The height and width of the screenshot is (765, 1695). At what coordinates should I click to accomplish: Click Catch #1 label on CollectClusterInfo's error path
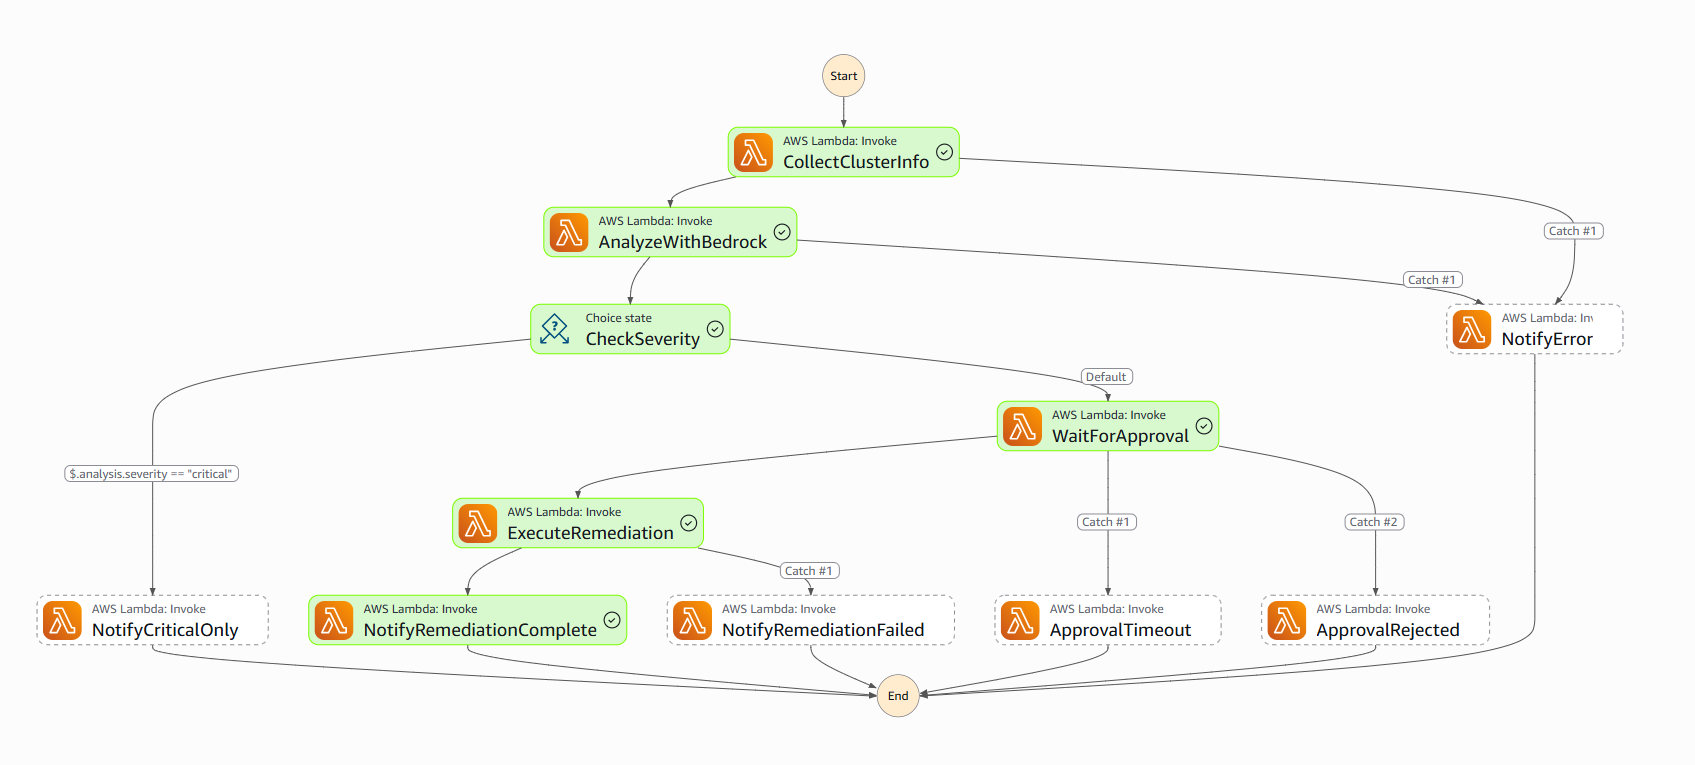[x=1573, y=231]
